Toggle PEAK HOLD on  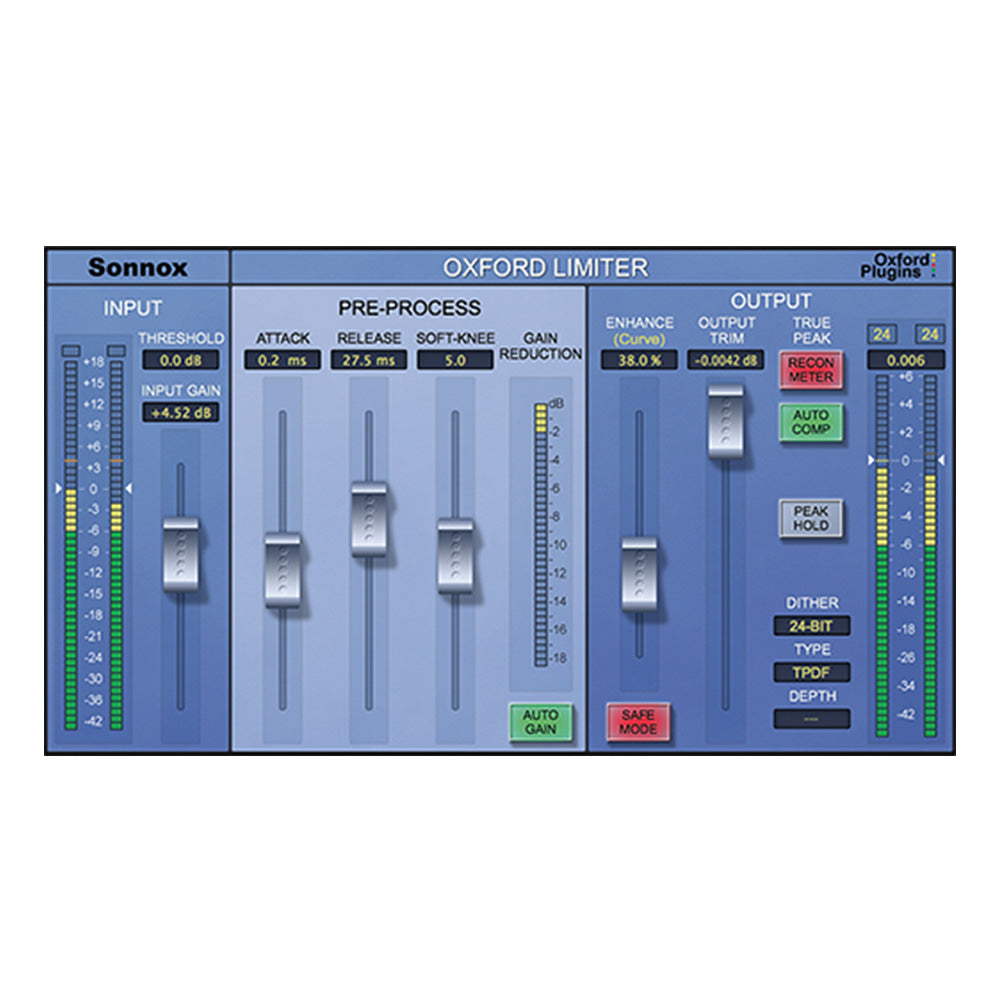coord(811,519)
